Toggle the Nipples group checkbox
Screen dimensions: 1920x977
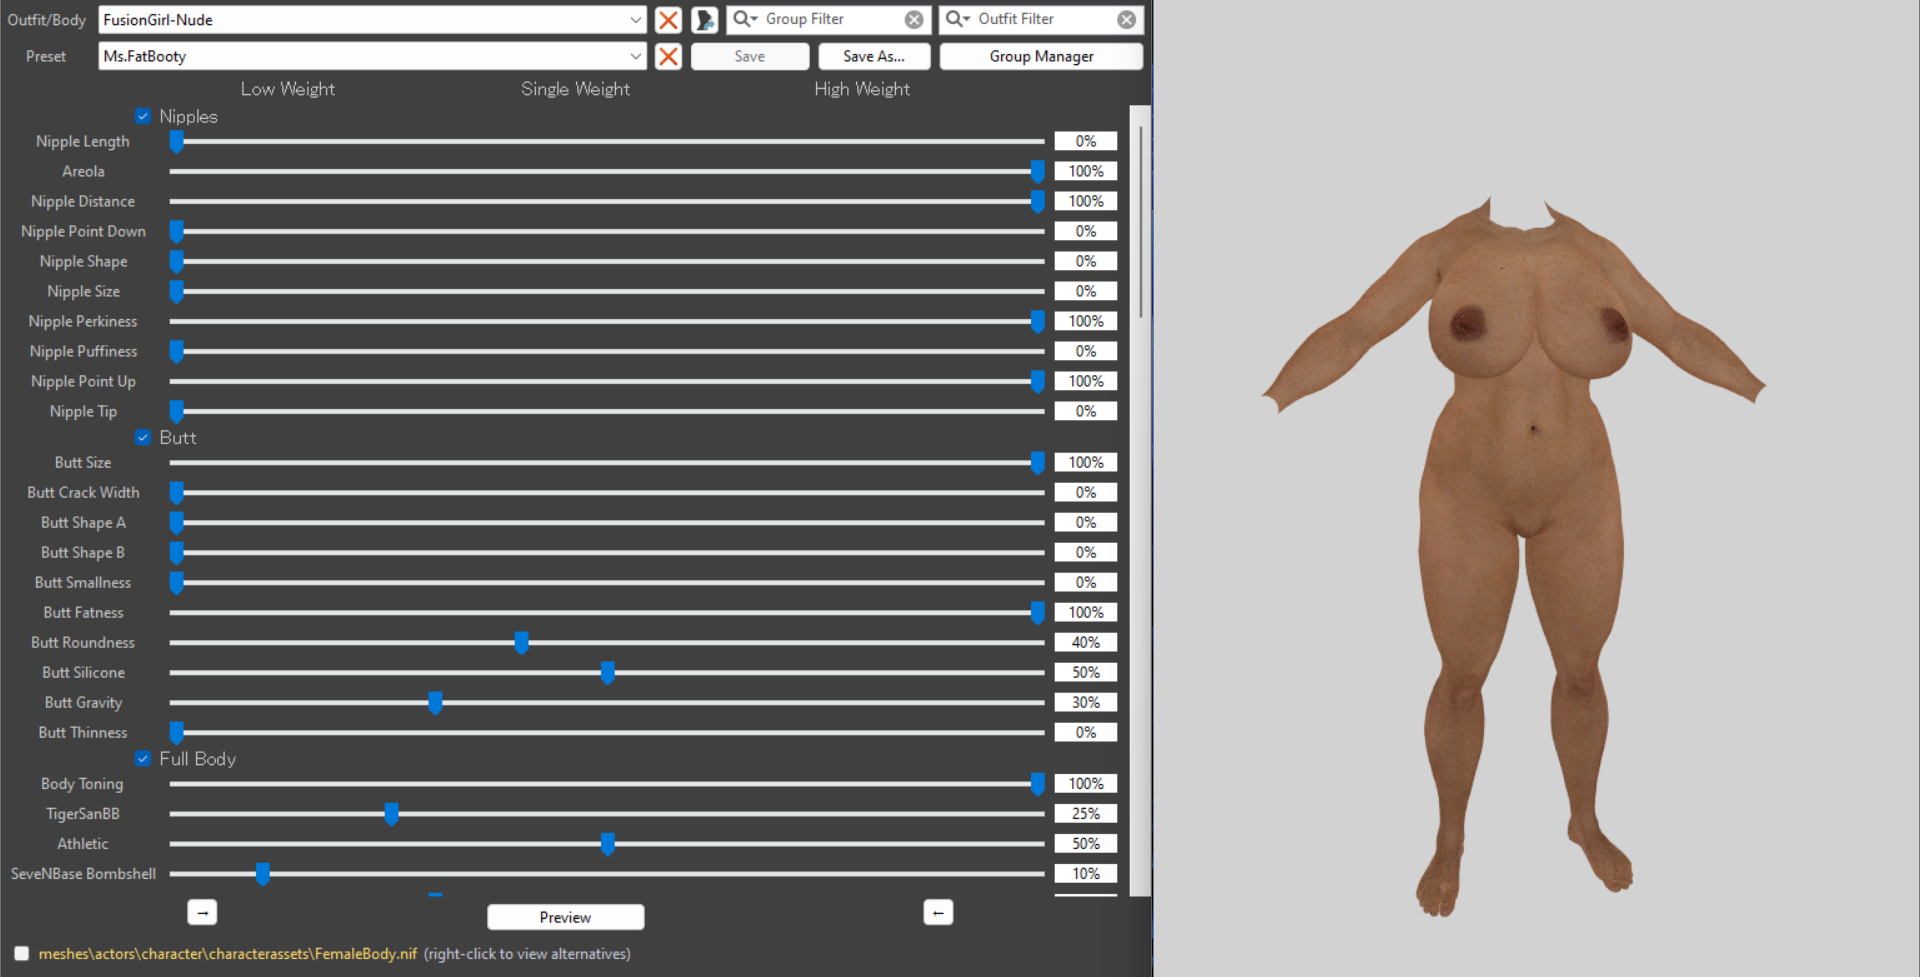(143, 116)
